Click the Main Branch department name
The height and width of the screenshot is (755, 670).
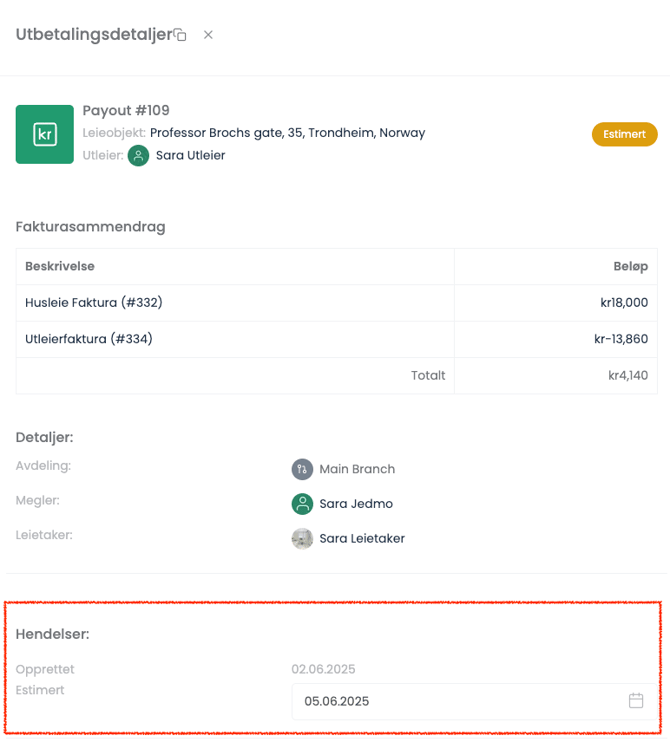357,469
